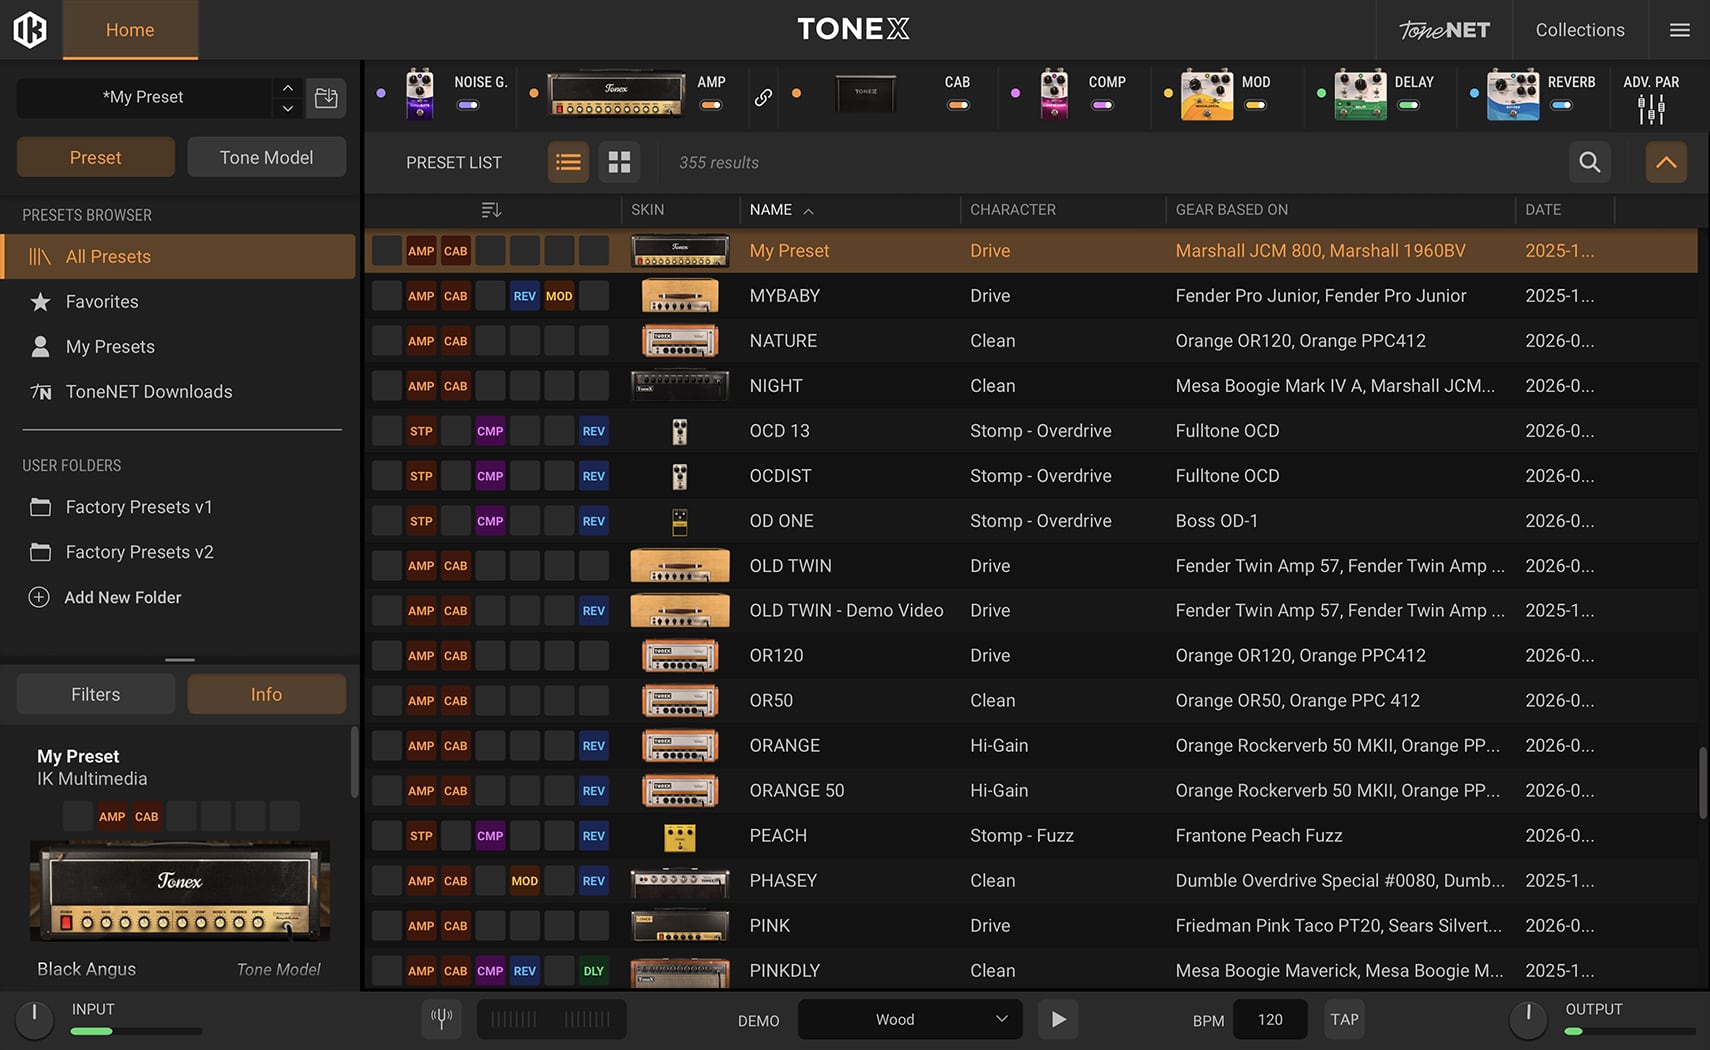Switch to the Tone Model tab

(266, 157)
